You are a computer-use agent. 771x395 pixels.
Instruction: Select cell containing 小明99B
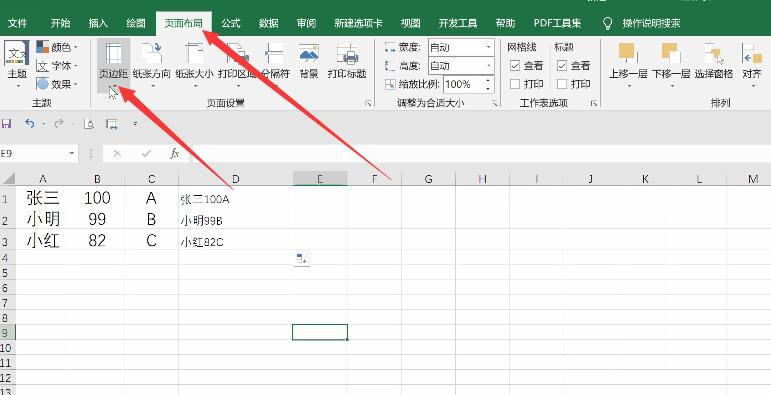point(236,220)
